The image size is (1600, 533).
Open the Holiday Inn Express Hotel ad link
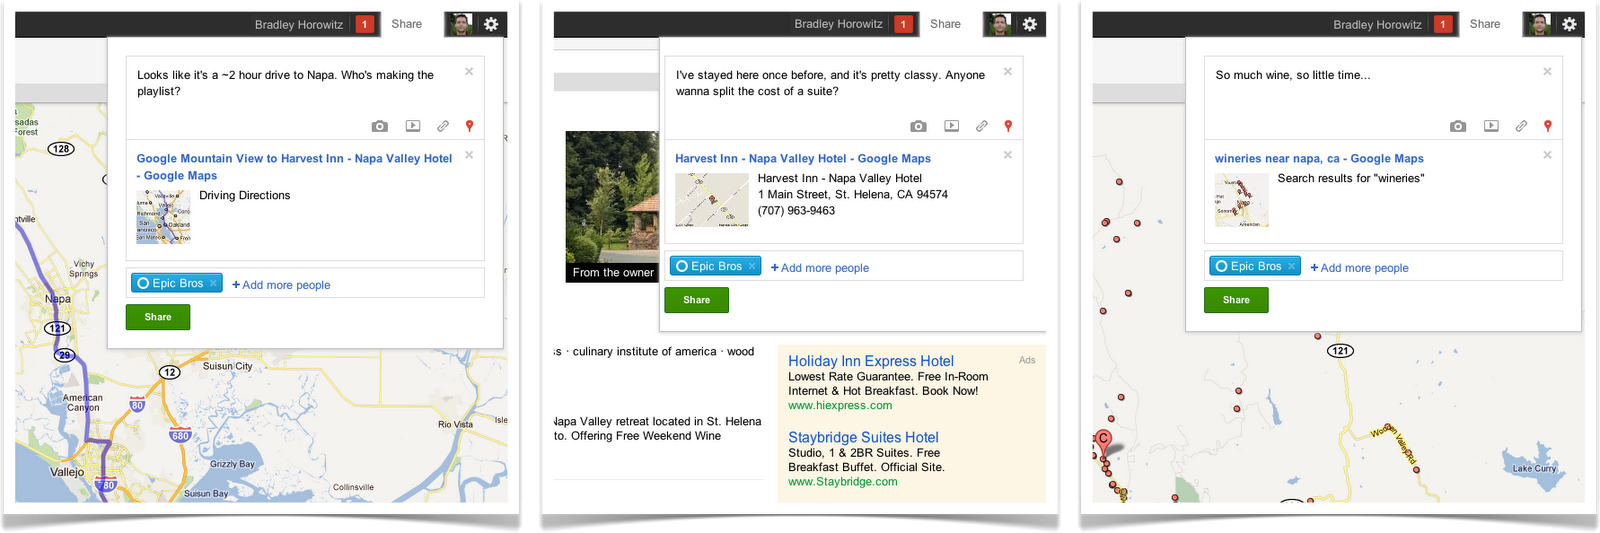pyautogui.click(x=870, y=361)
